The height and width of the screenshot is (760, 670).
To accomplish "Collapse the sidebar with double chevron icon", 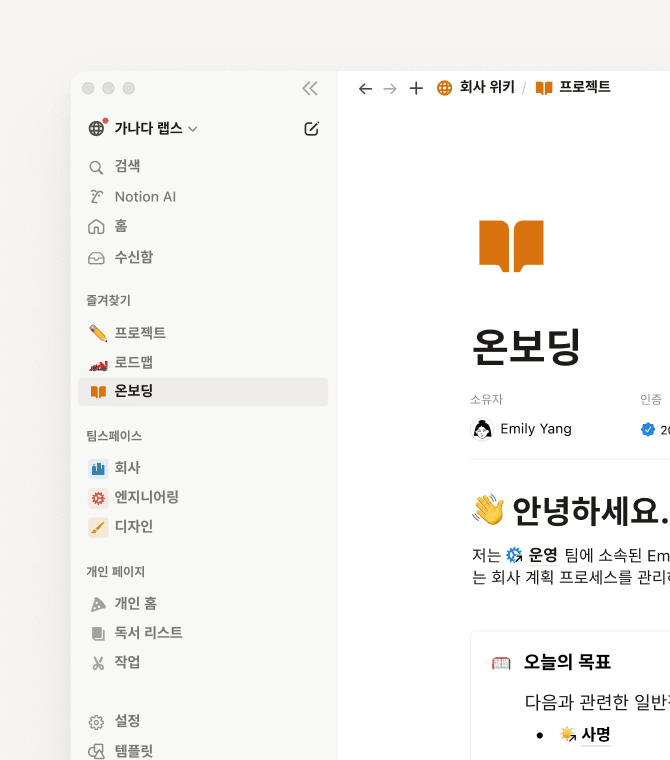I will (310, 88).
